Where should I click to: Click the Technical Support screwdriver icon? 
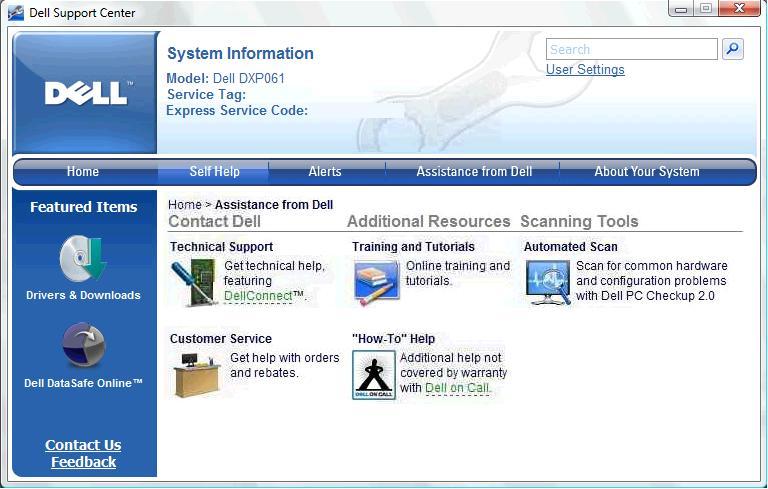click(193, 282)
